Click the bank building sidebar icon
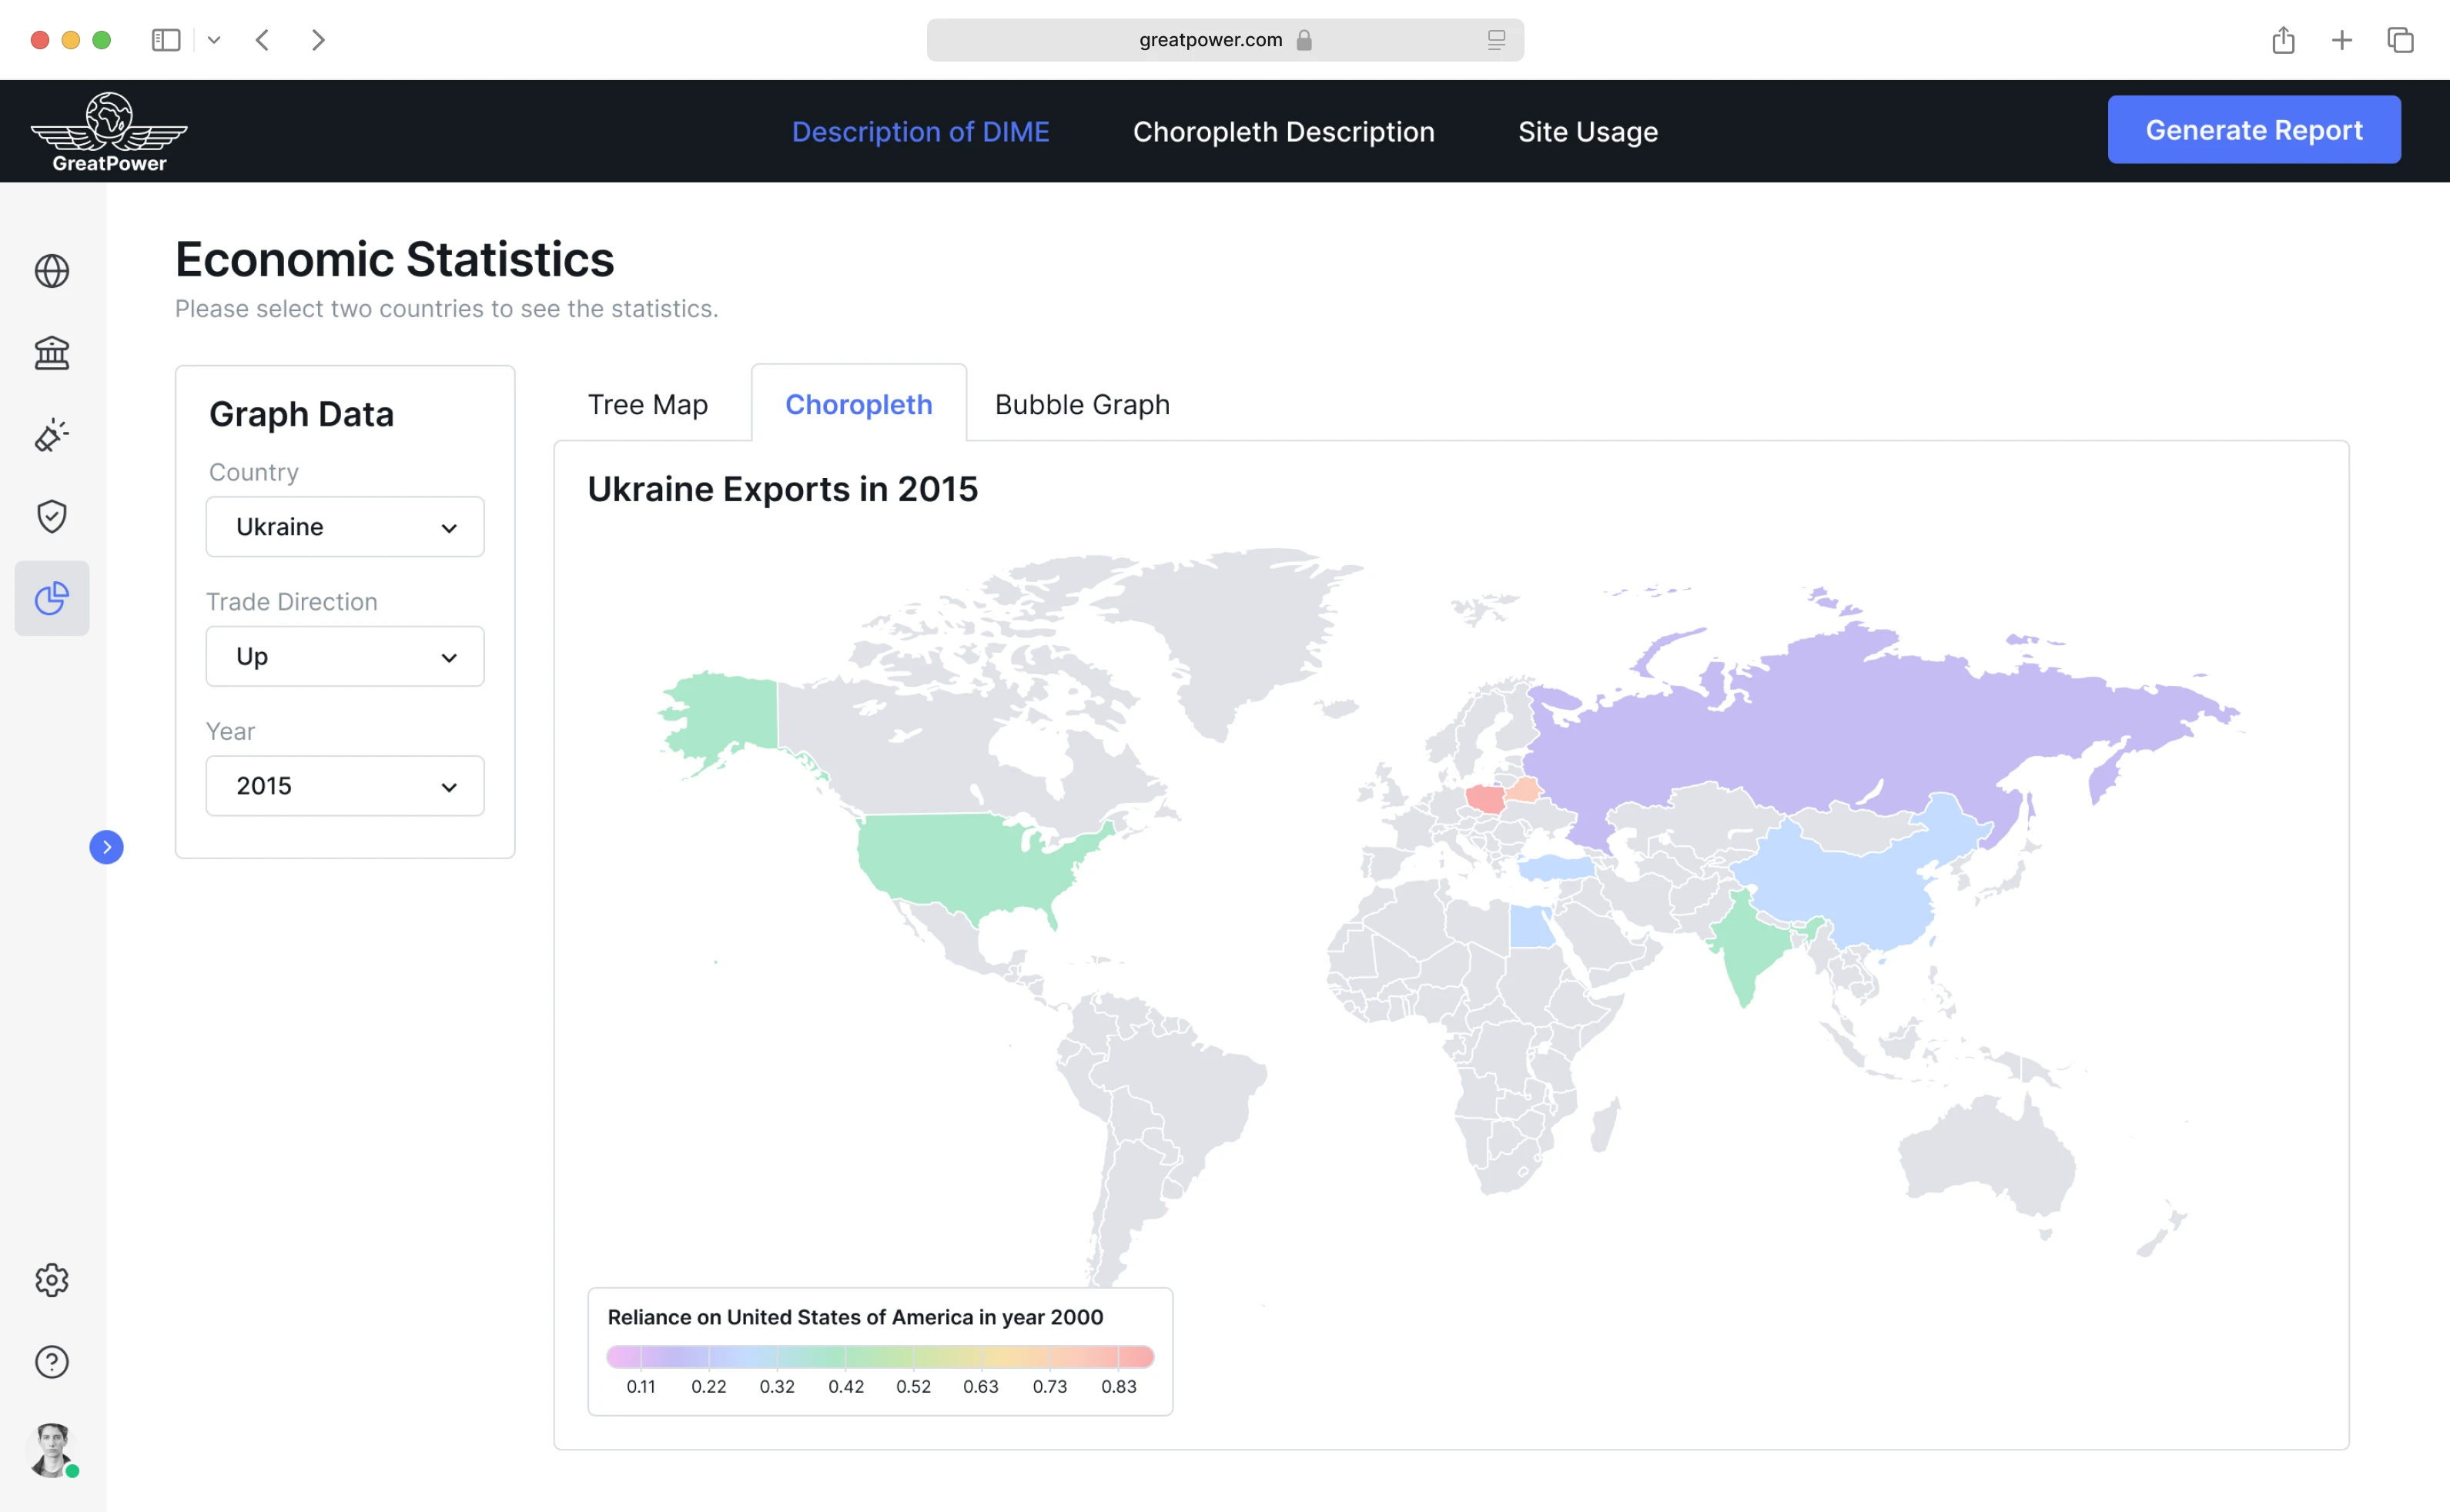This screenshot has height=1512, width=2450. click(52, 353)
